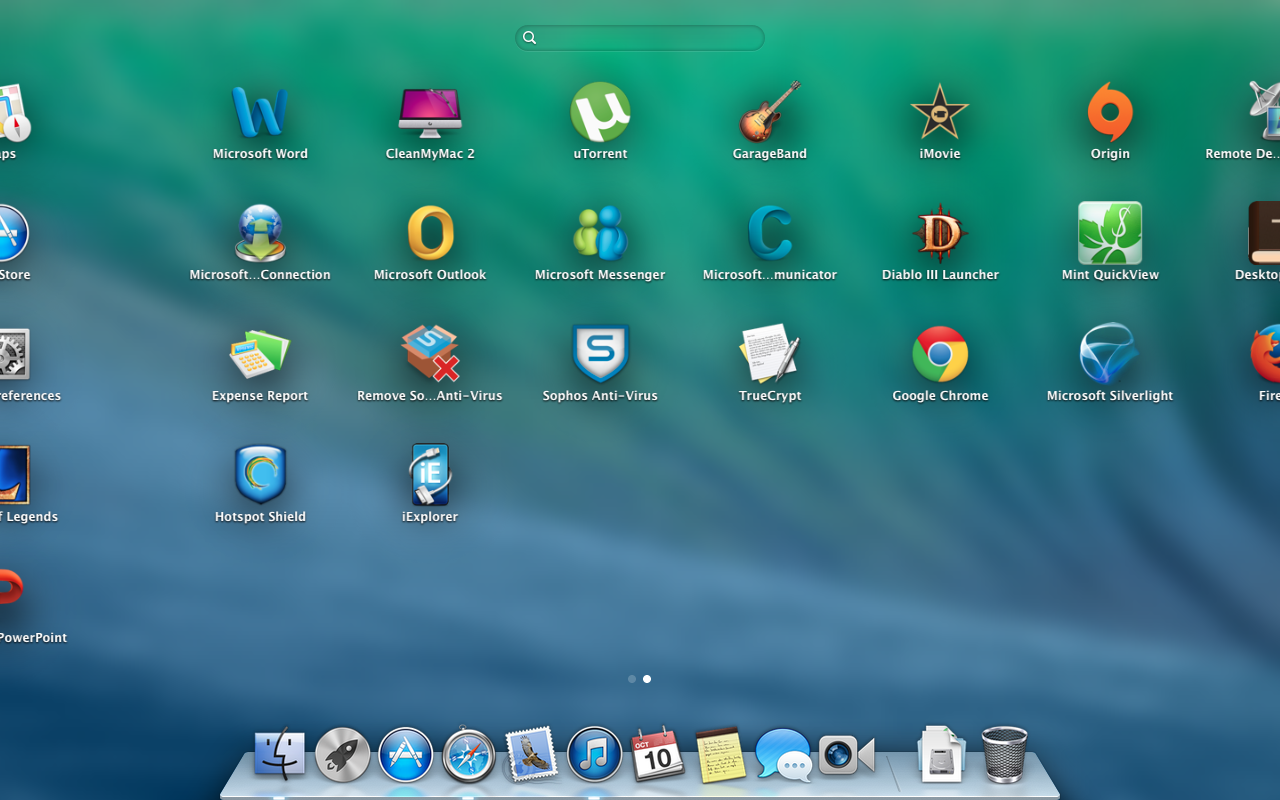Viewport: 1280px width, 800px height.
Task: Click the Launchpad rocket in the Dock
Action: tap(342, 754)
